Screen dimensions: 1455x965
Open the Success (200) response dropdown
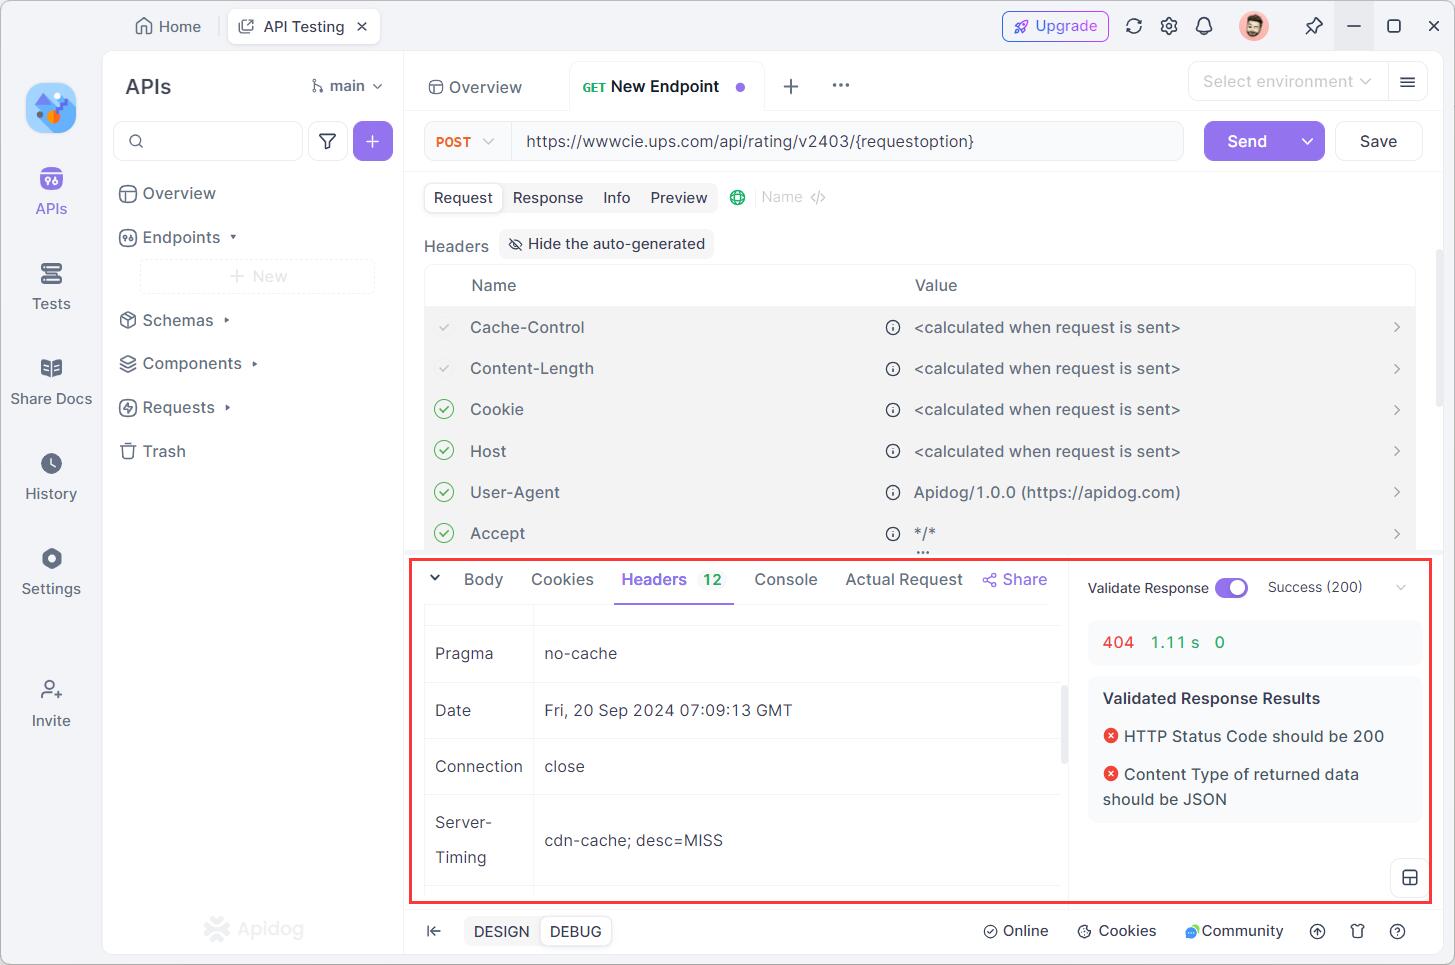coord(1337,587)
